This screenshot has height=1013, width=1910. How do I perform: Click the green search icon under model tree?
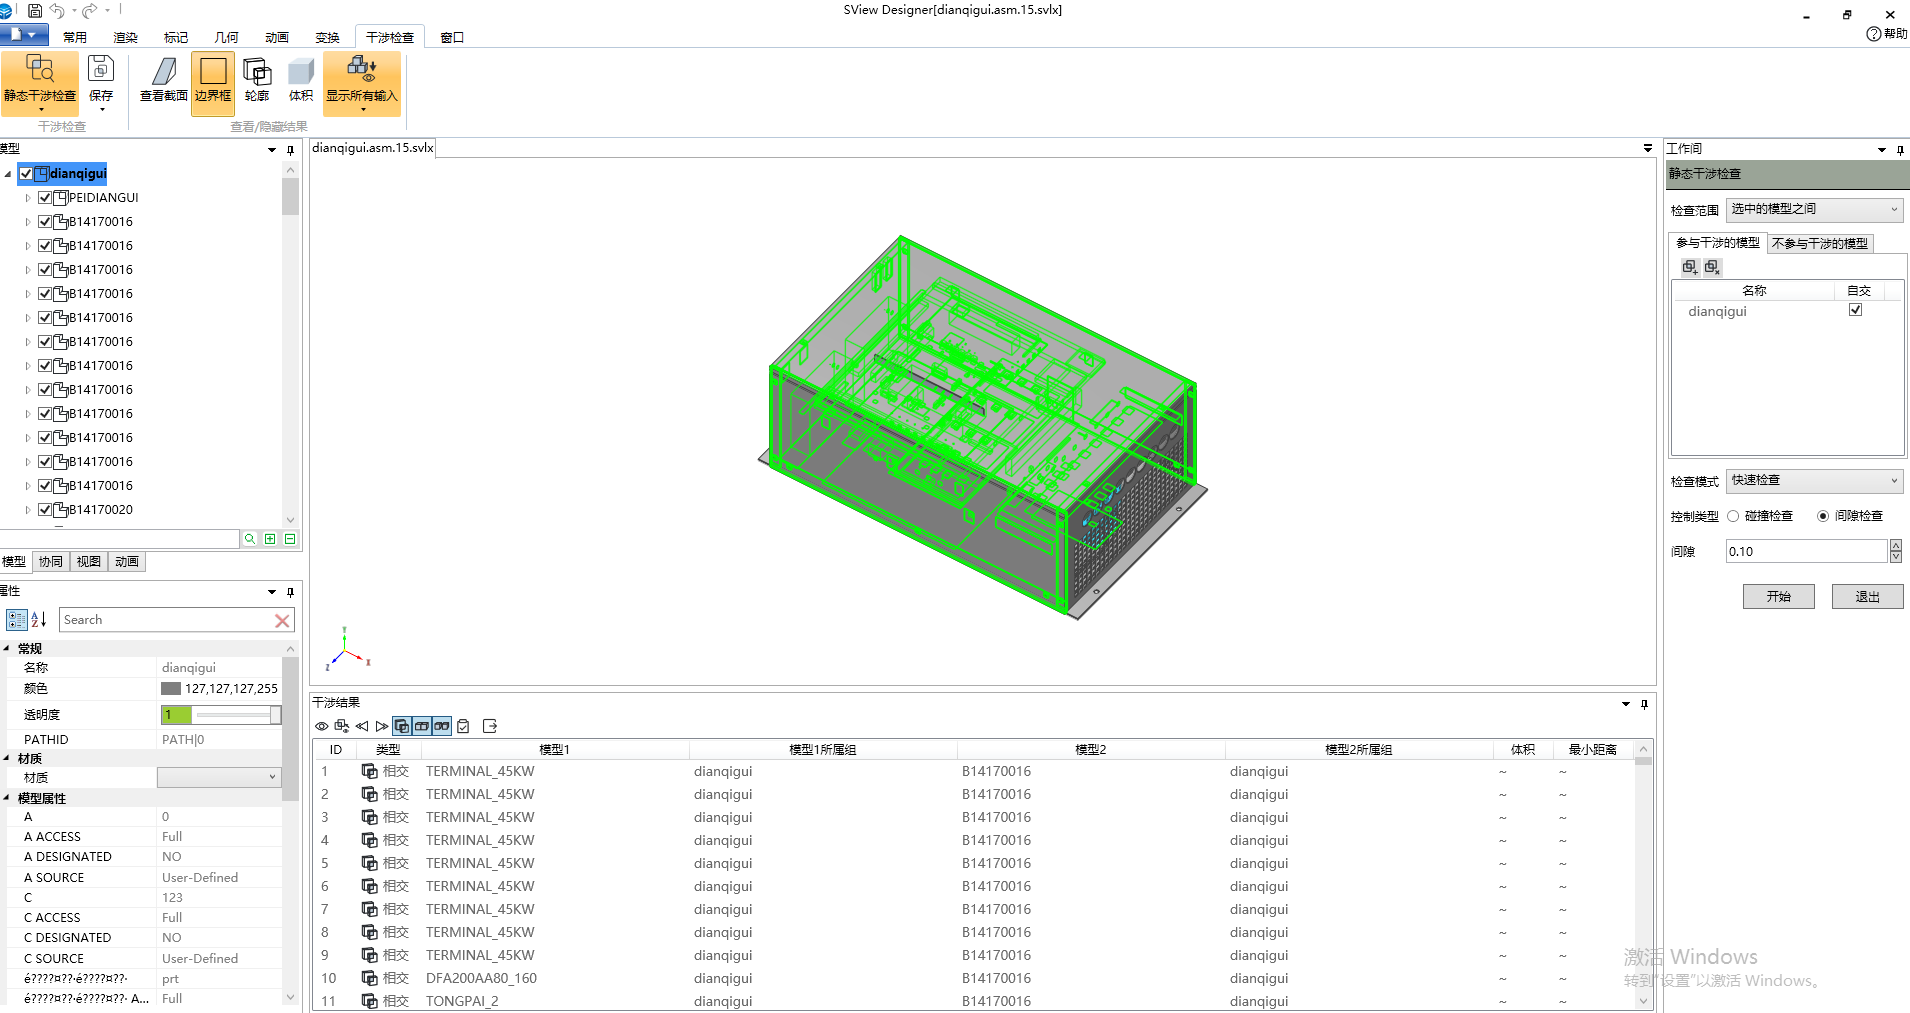coord(250,539)
